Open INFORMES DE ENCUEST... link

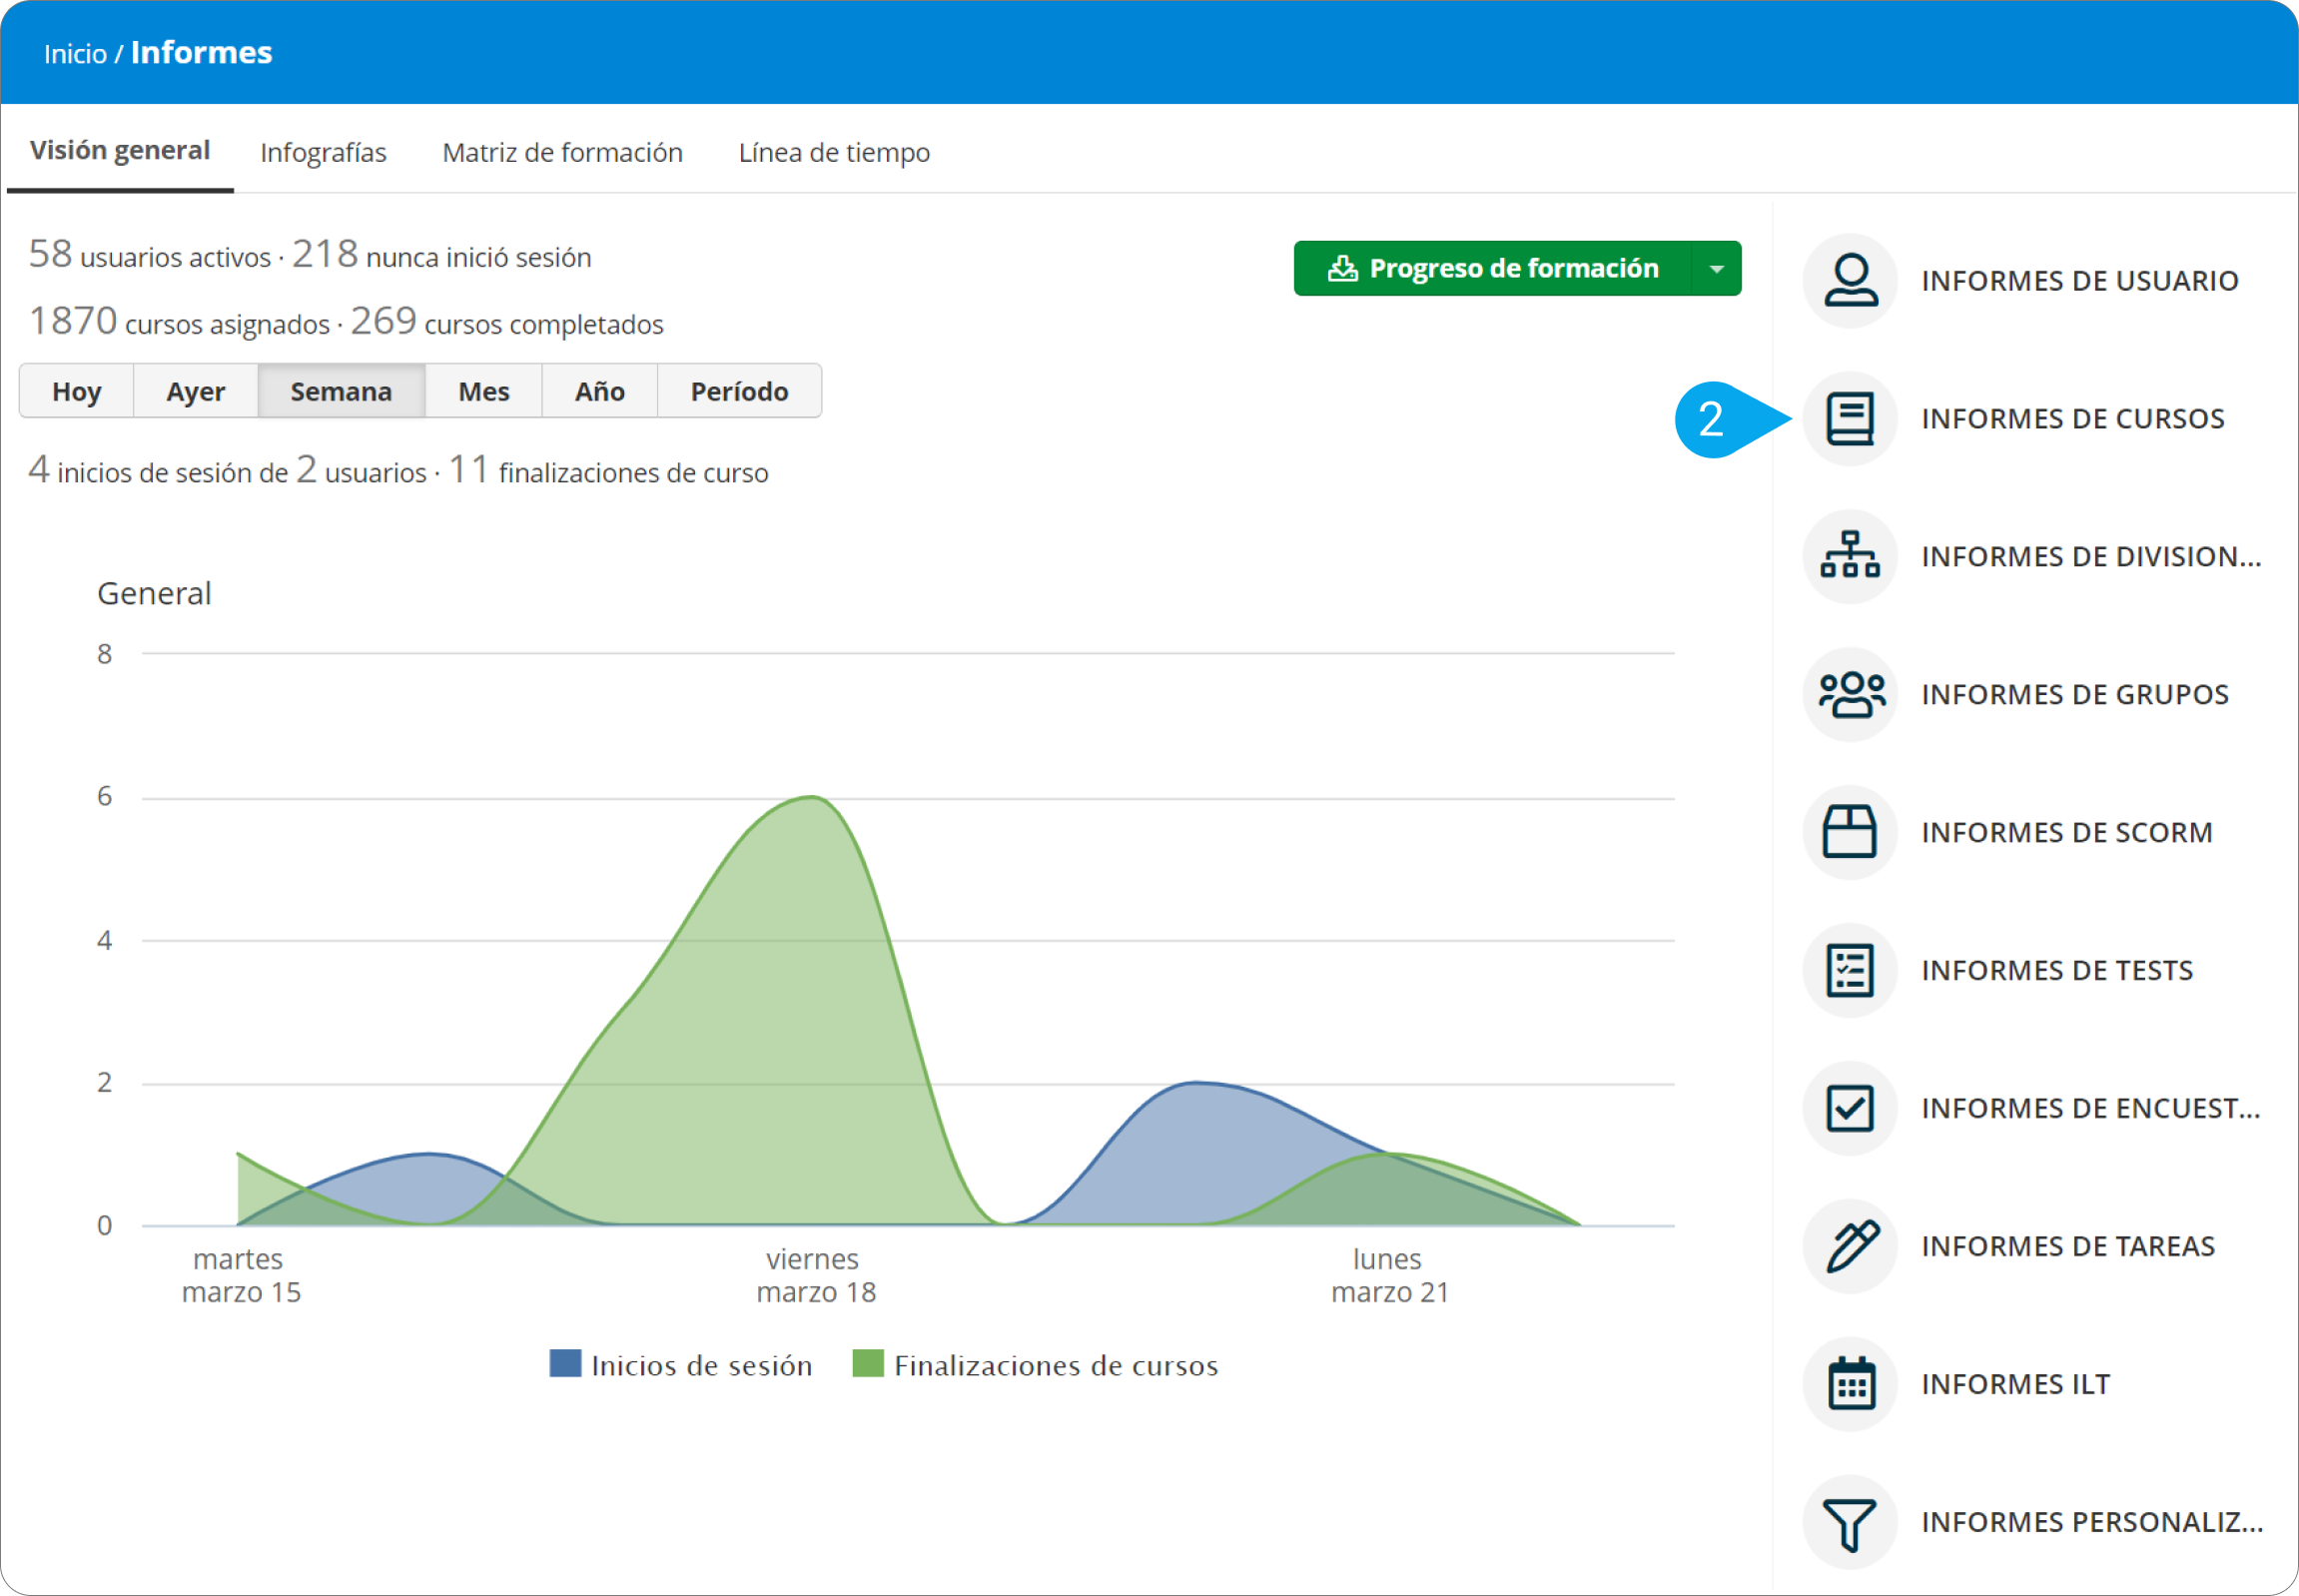[x=2091, y=1109]
